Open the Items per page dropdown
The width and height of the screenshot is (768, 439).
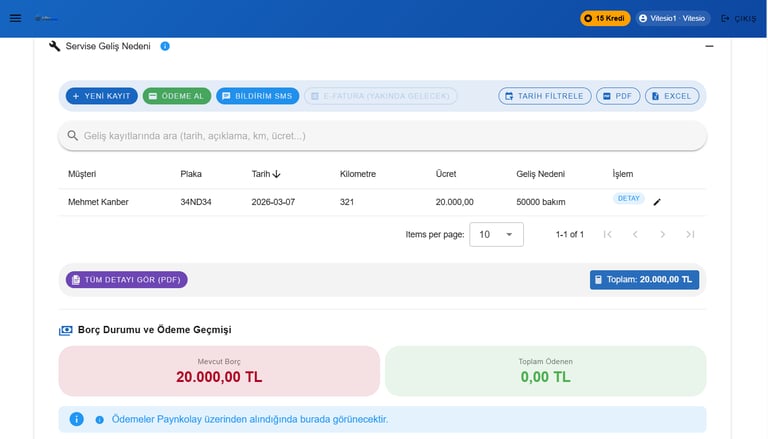(x=496, y=234)
